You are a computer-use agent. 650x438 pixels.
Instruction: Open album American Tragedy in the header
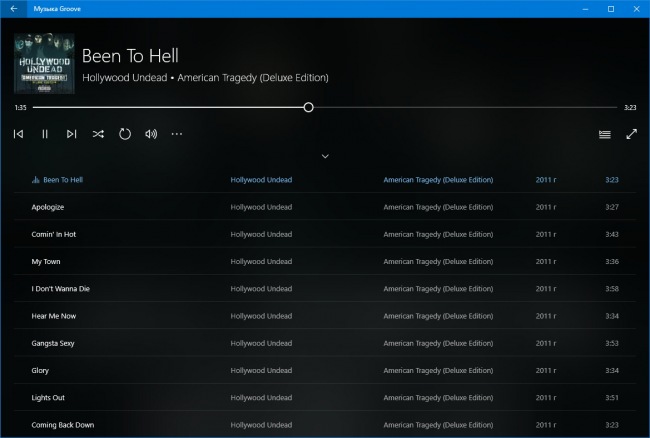point(253,77)
